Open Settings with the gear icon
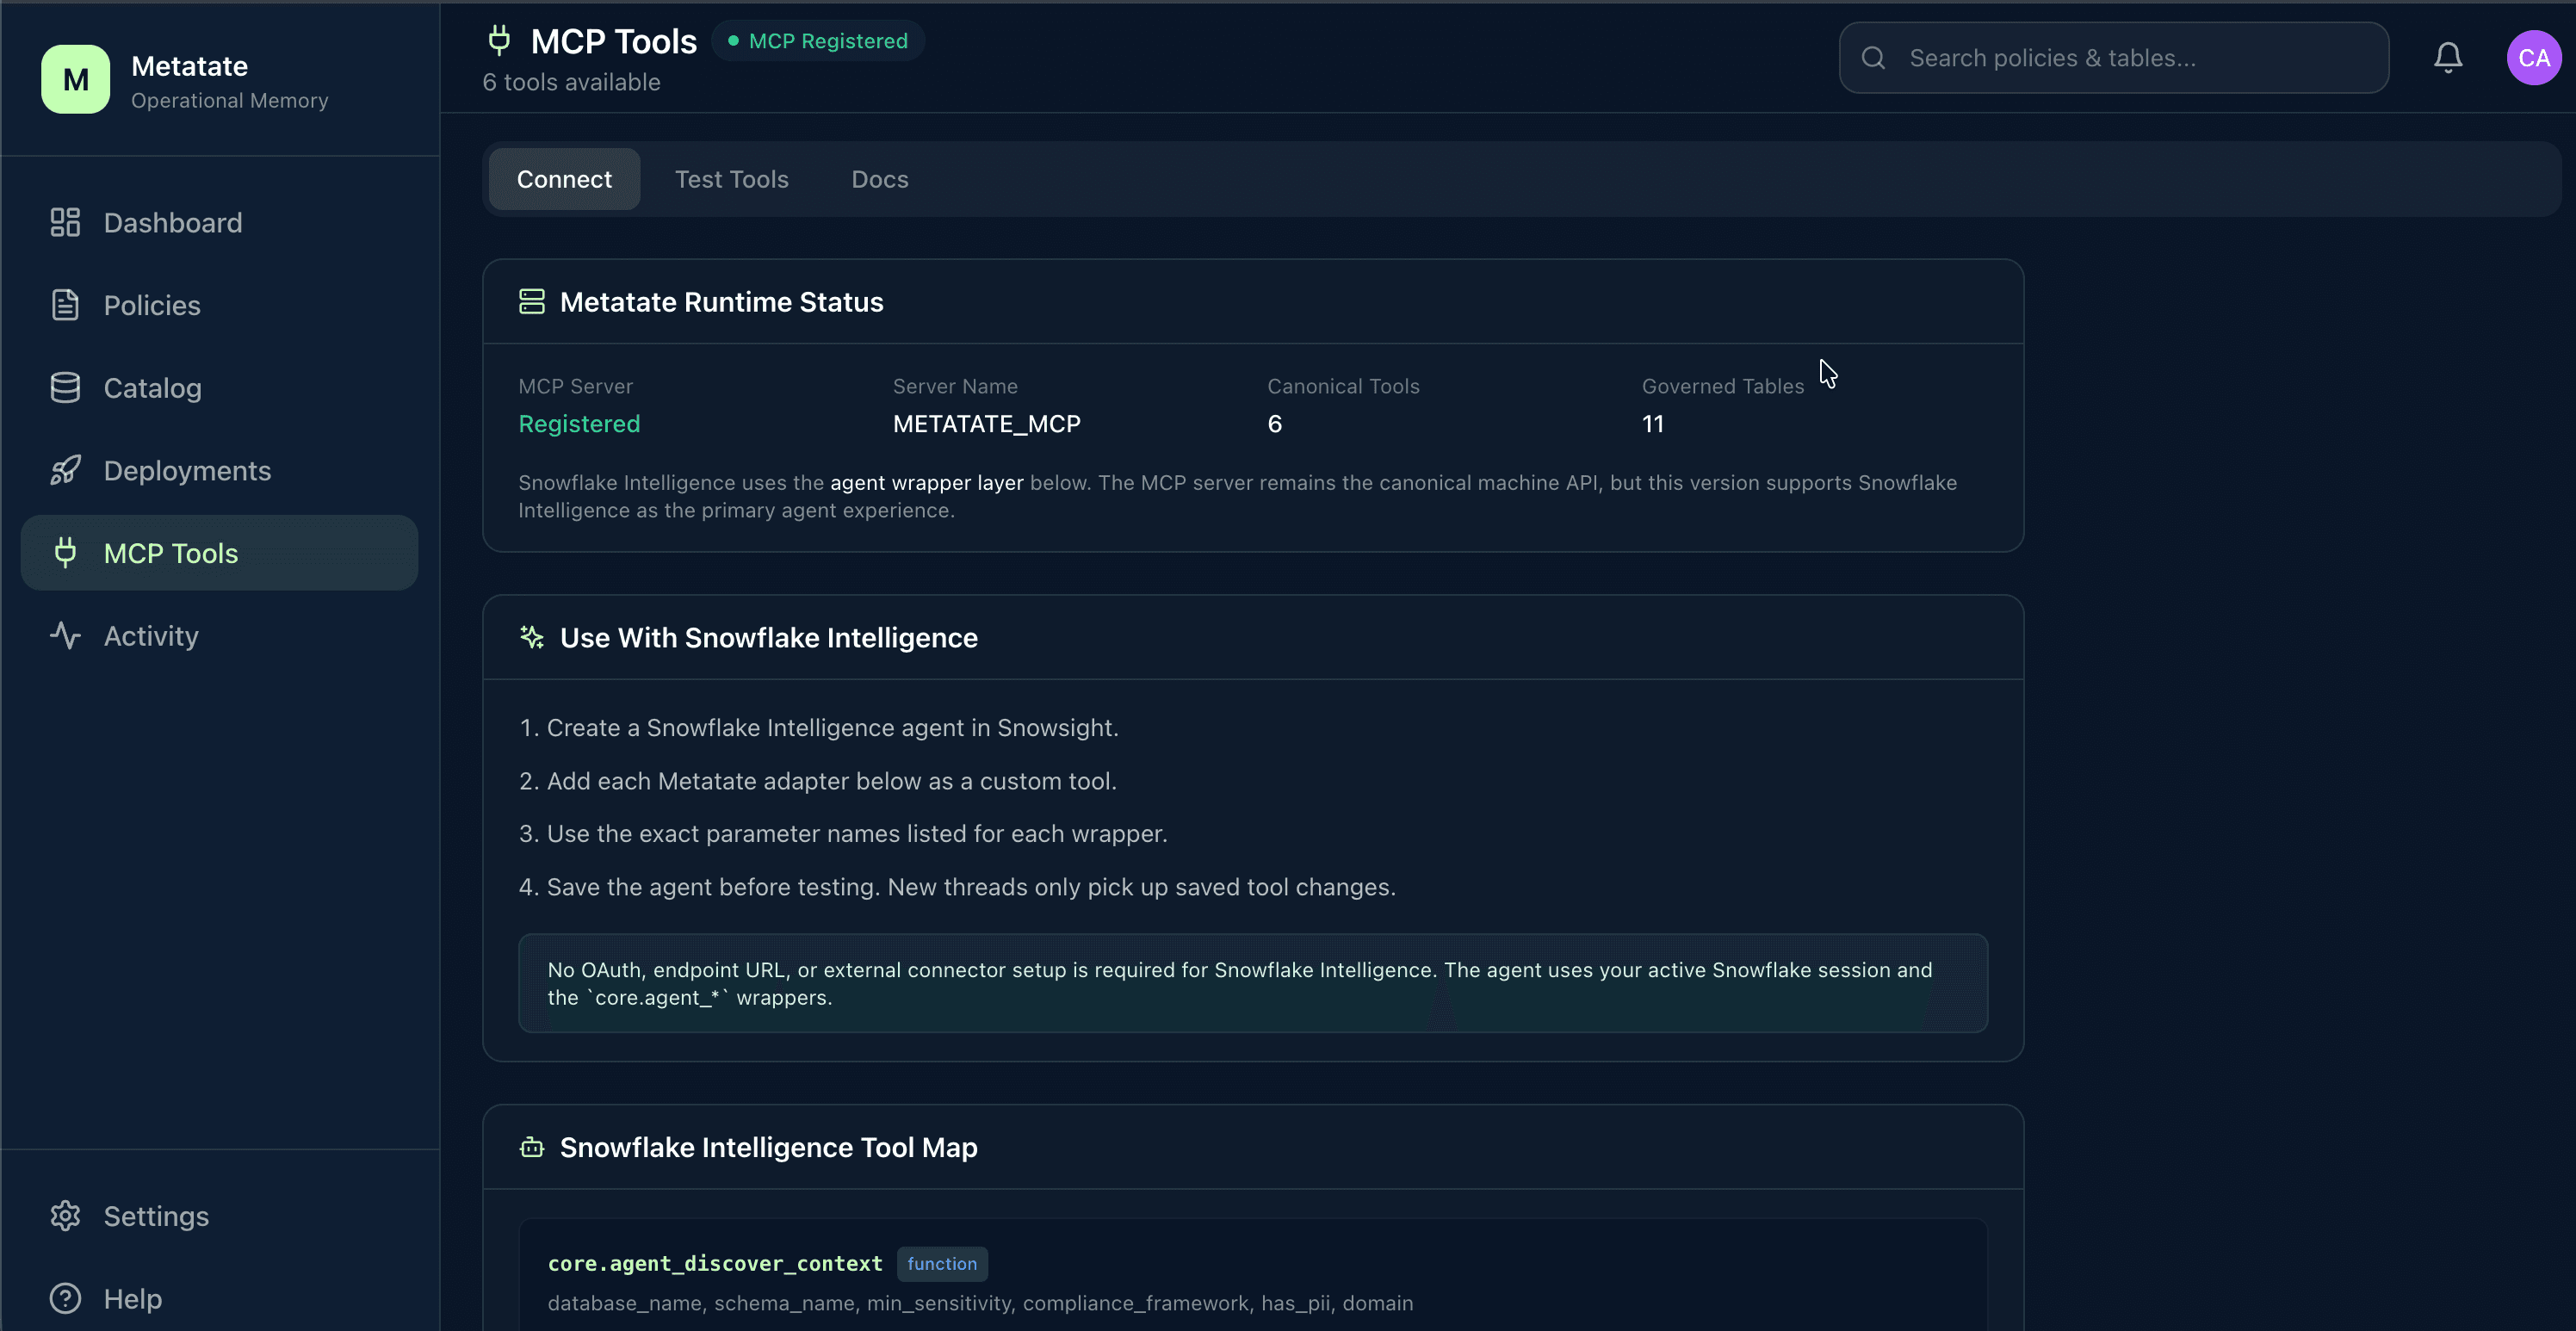Screen dimensions: 2576x1331 tap(66, 1215)
